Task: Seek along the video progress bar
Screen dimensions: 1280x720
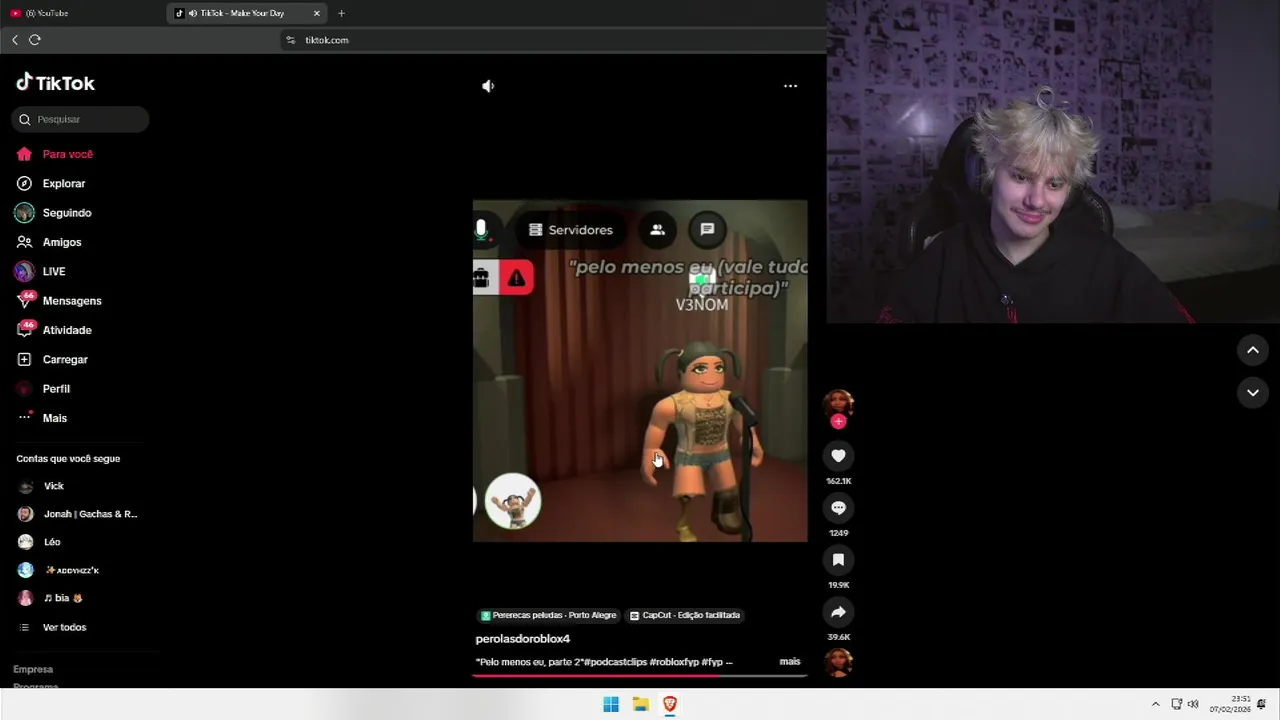Action: pos(640,676)
